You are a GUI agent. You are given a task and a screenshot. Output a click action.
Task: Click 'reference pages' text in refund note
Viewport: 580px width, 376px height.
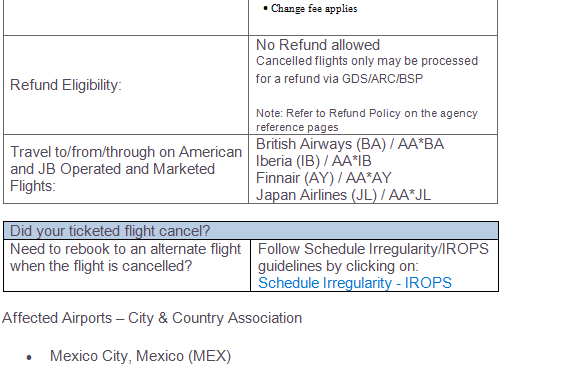(297, 127)
